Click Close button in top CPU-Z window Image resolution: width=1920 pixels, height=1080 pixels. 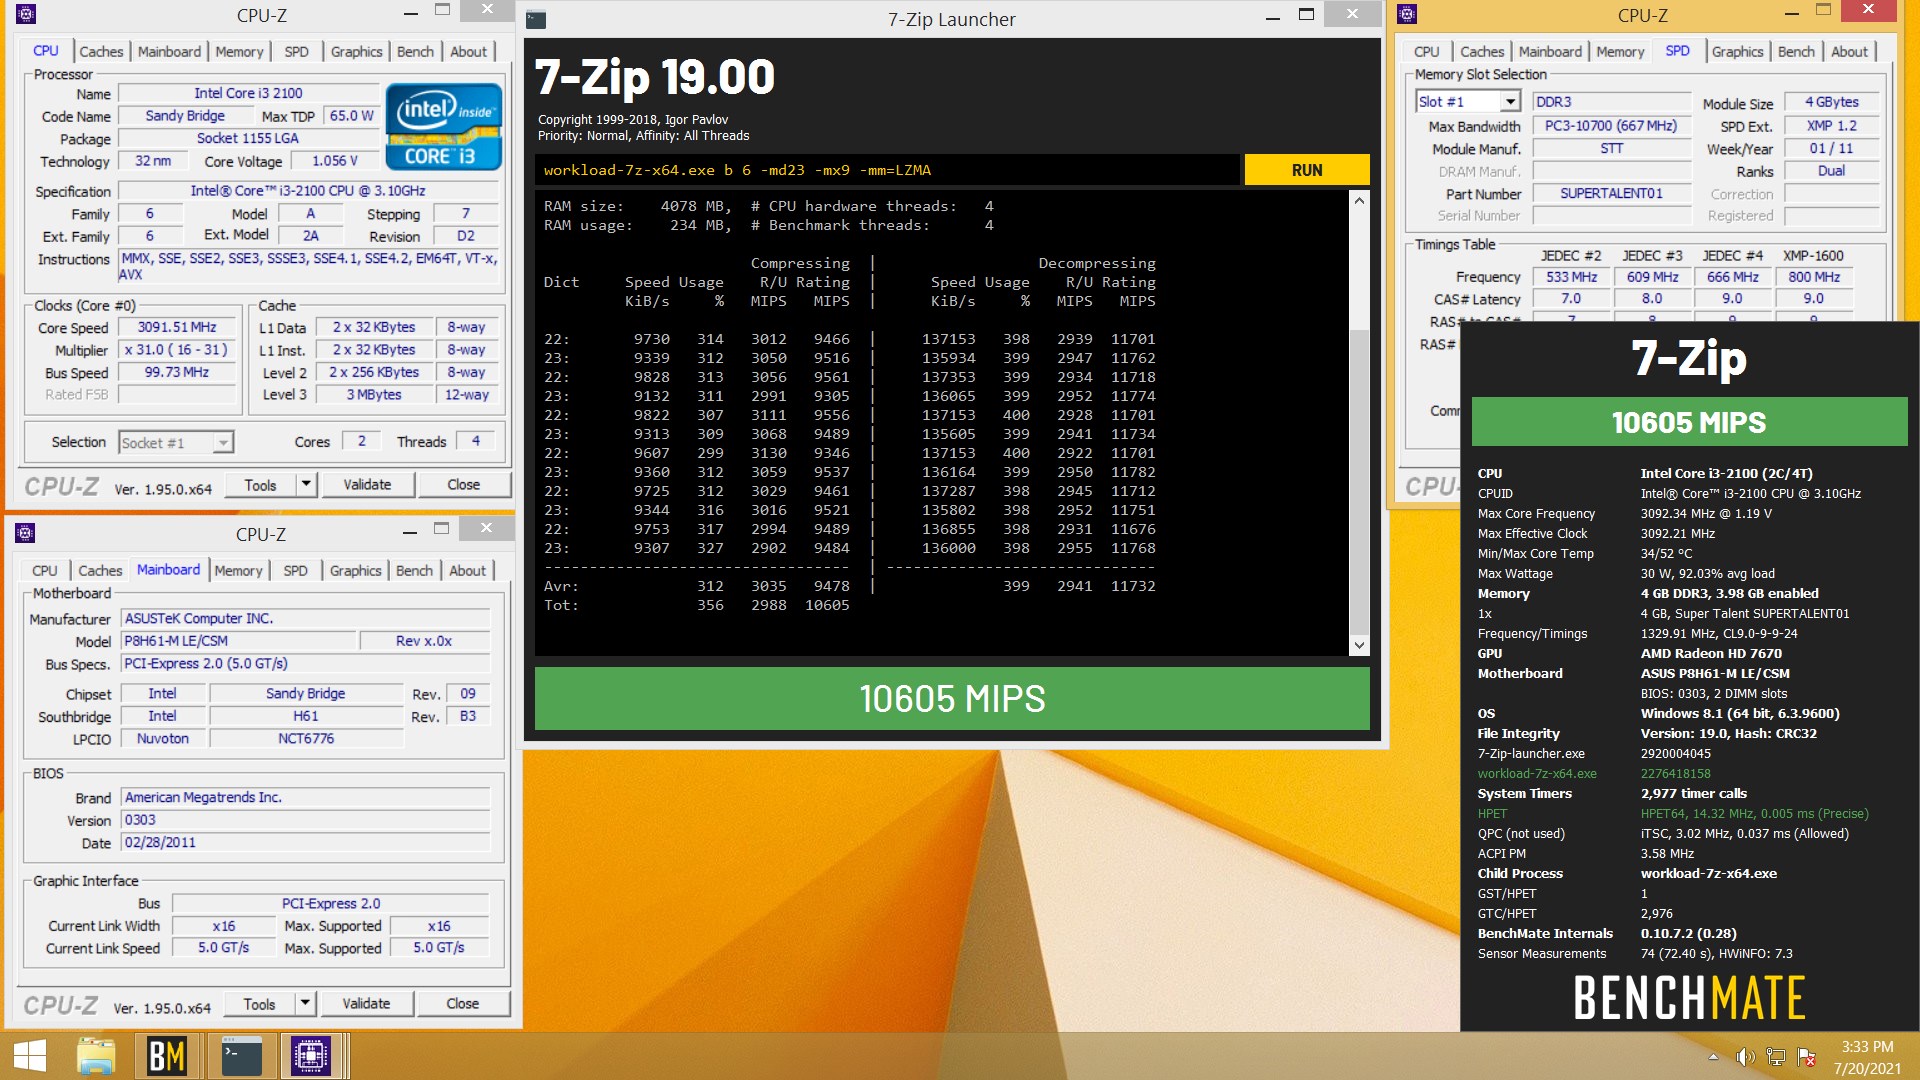click(x=463, y=484)
